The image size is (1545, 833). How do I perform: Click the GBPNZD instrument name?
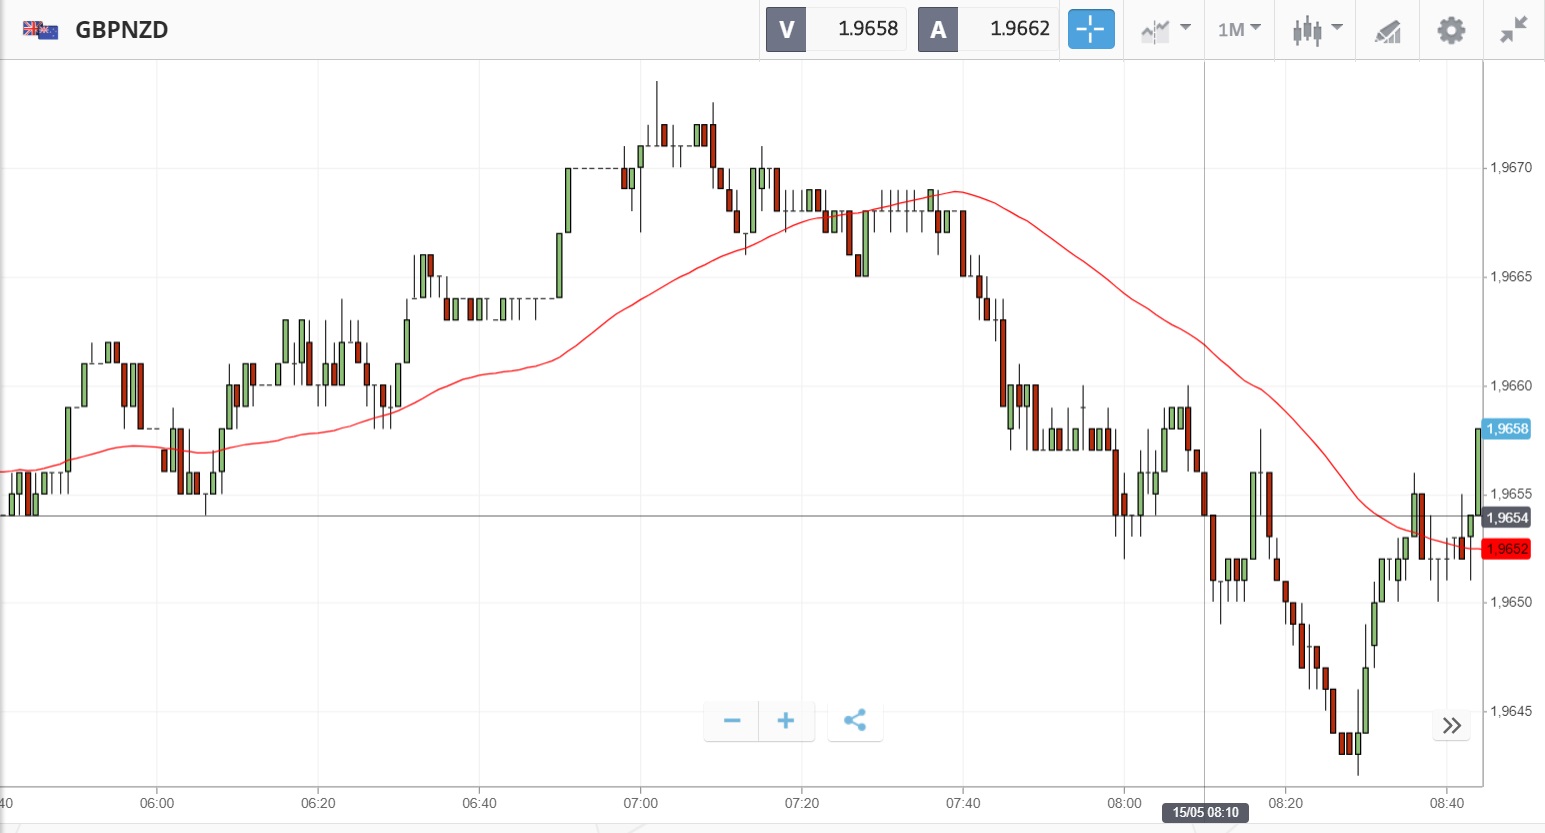pyautogui.click(x=122, y=30)
